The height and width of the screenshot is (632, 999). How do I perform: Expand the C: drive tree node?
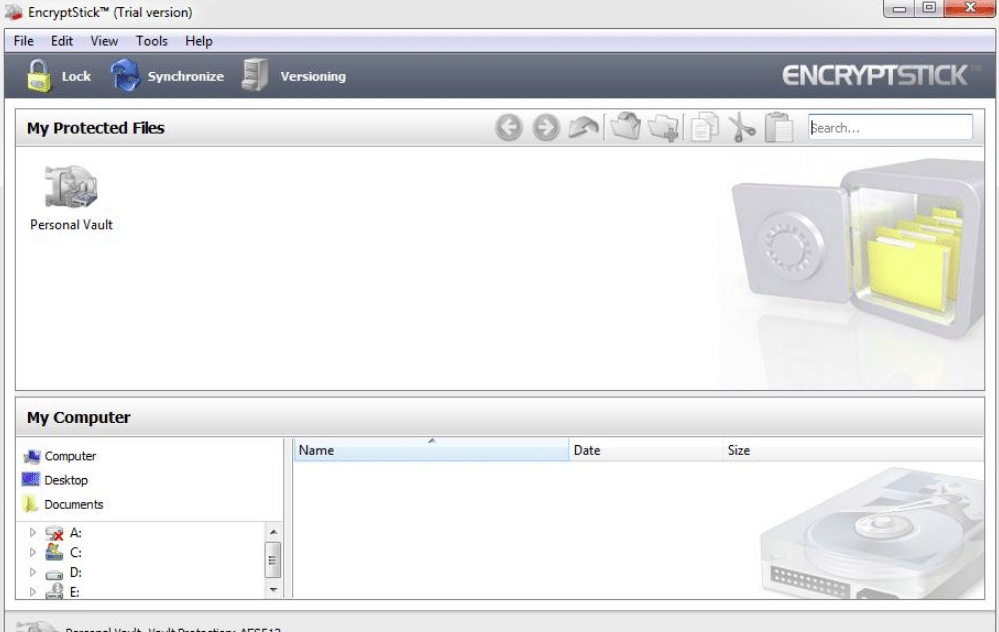click(x=32, y=552)
